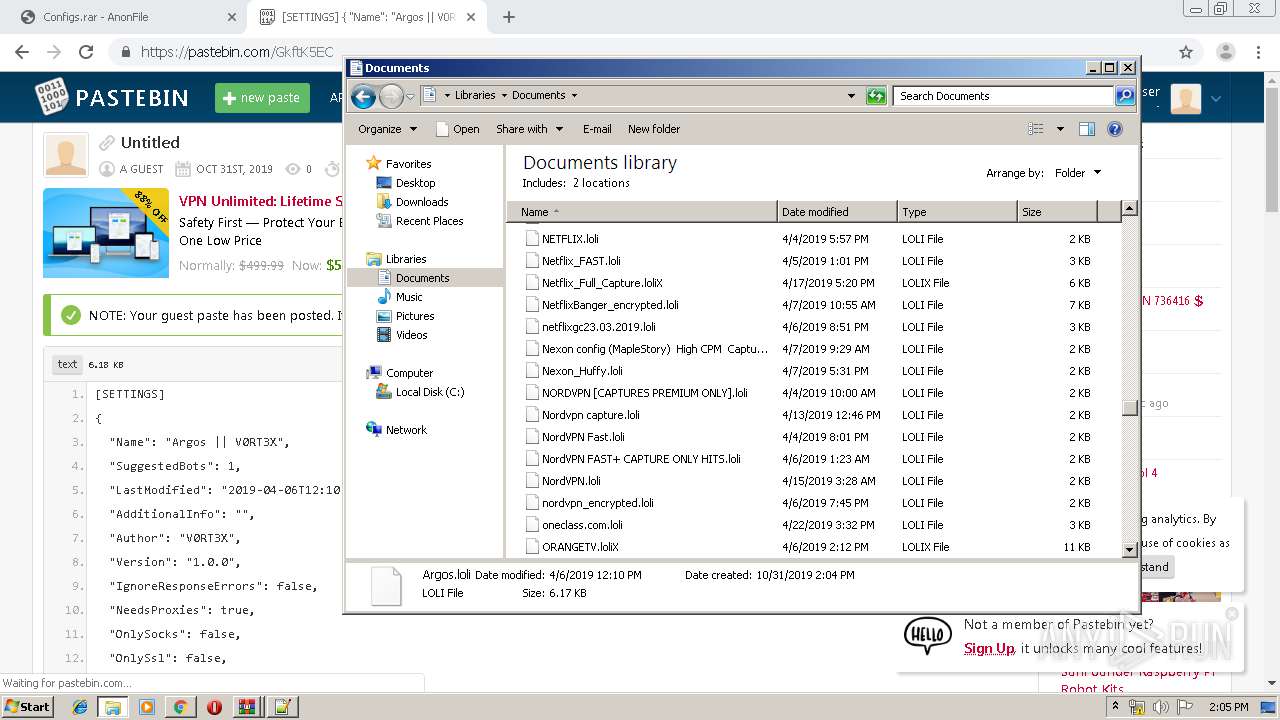Click VPN Unlimited ad headline link
This screenshot has width=1280, height=720.
click(260, 201)
